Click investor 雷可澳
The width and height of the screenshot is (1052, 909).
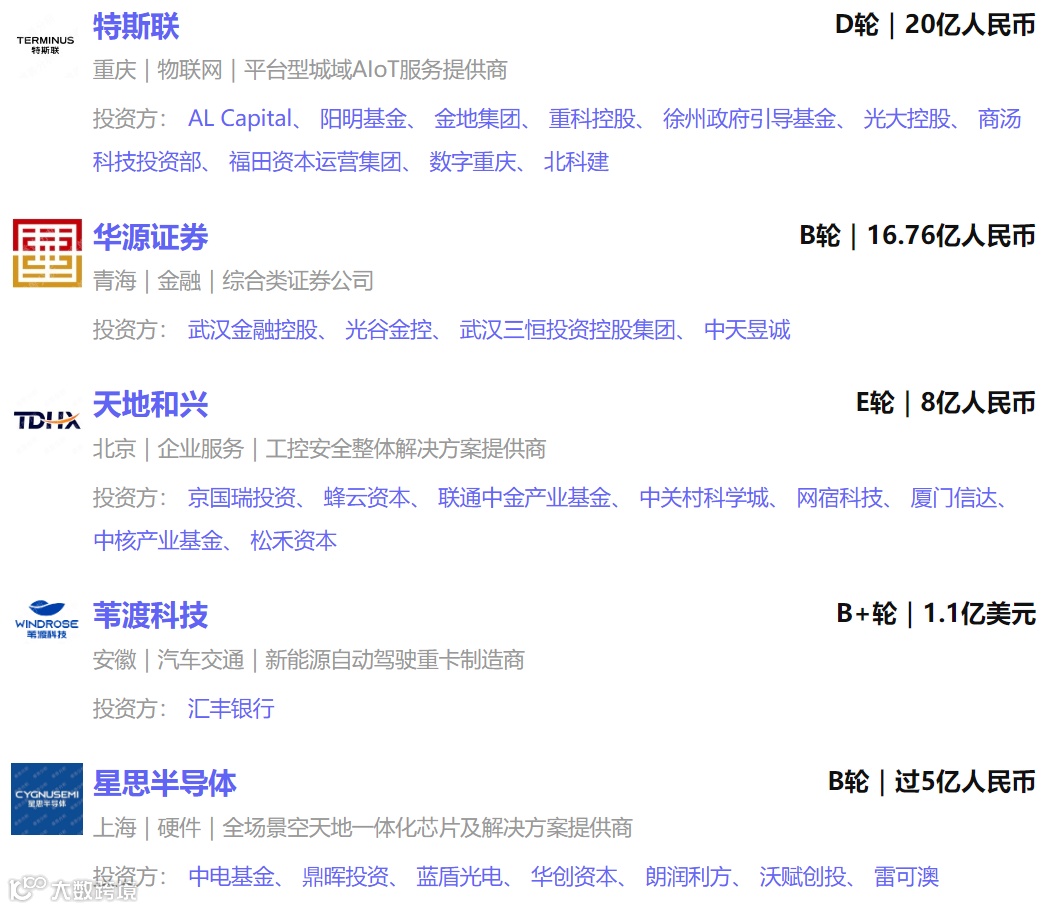coord(906,877)
